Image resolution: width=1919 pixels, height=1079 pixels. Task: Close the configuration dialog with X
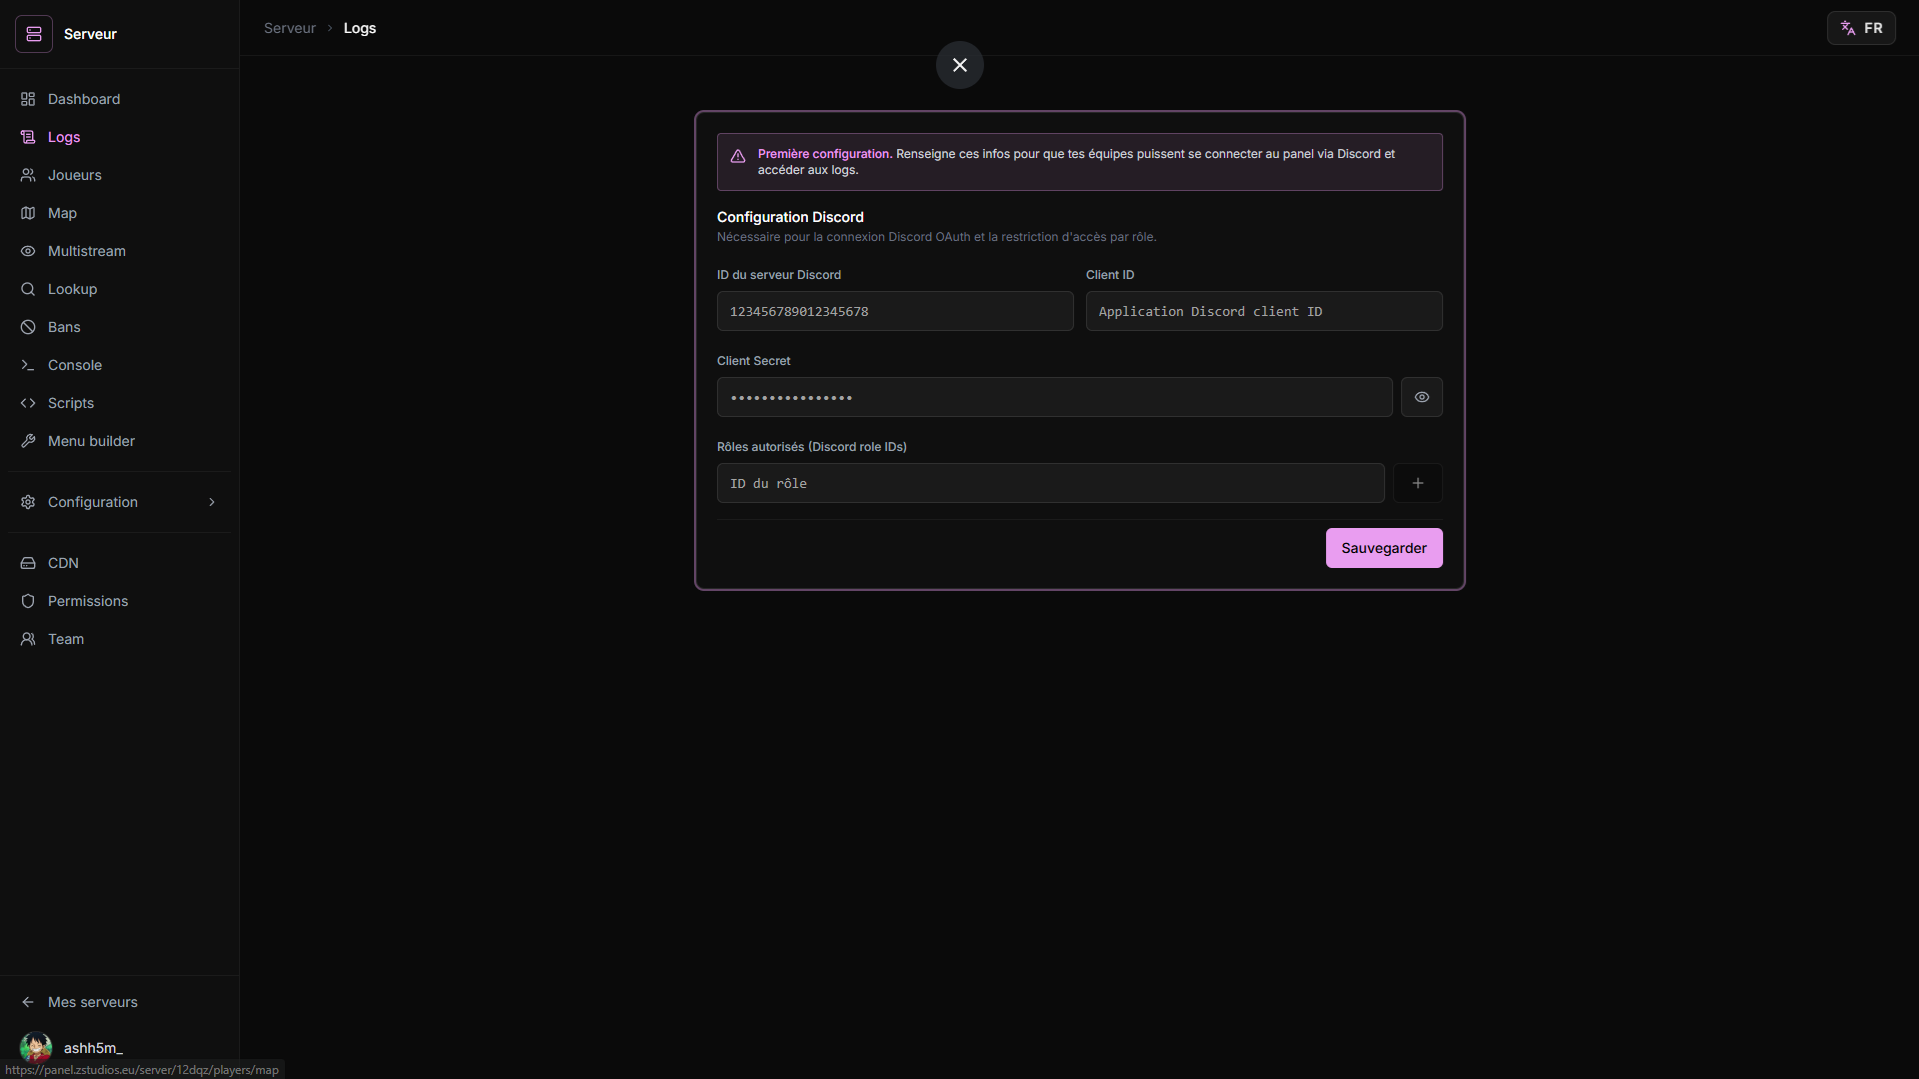pyautogui.click(x=960, y=65)
